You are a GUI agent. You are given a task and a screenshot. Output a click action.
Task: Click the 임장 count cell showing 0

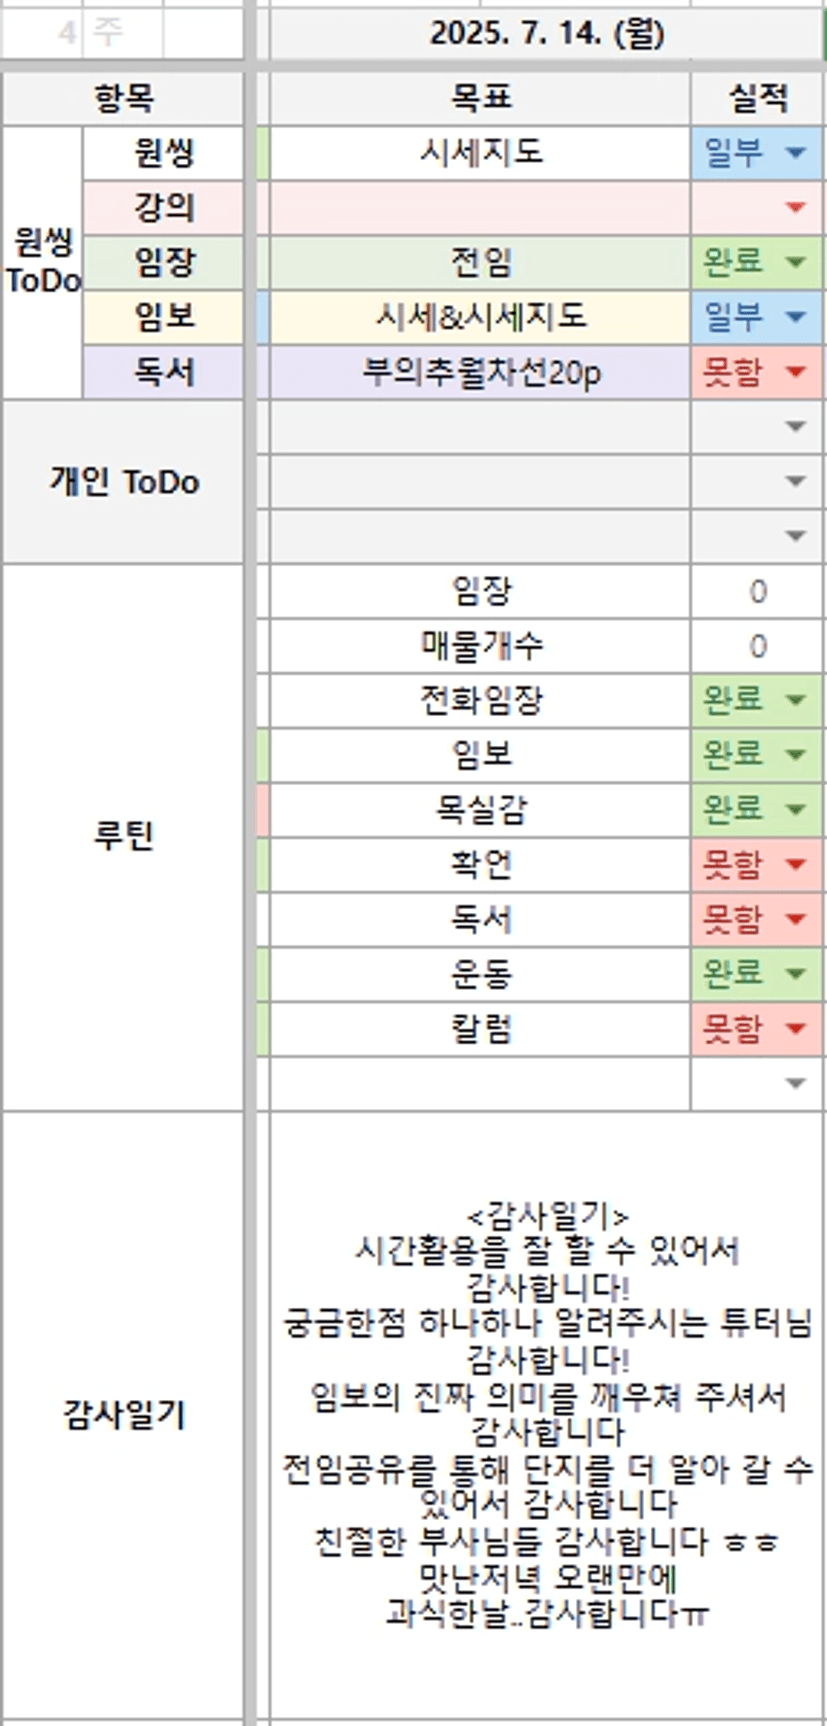point(757,591)
